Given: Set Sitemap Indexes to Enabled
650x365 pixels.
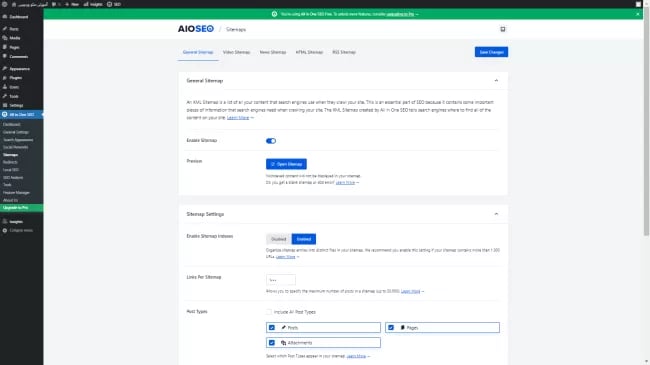Looking at the screenshot, I should tap(304, 239).
